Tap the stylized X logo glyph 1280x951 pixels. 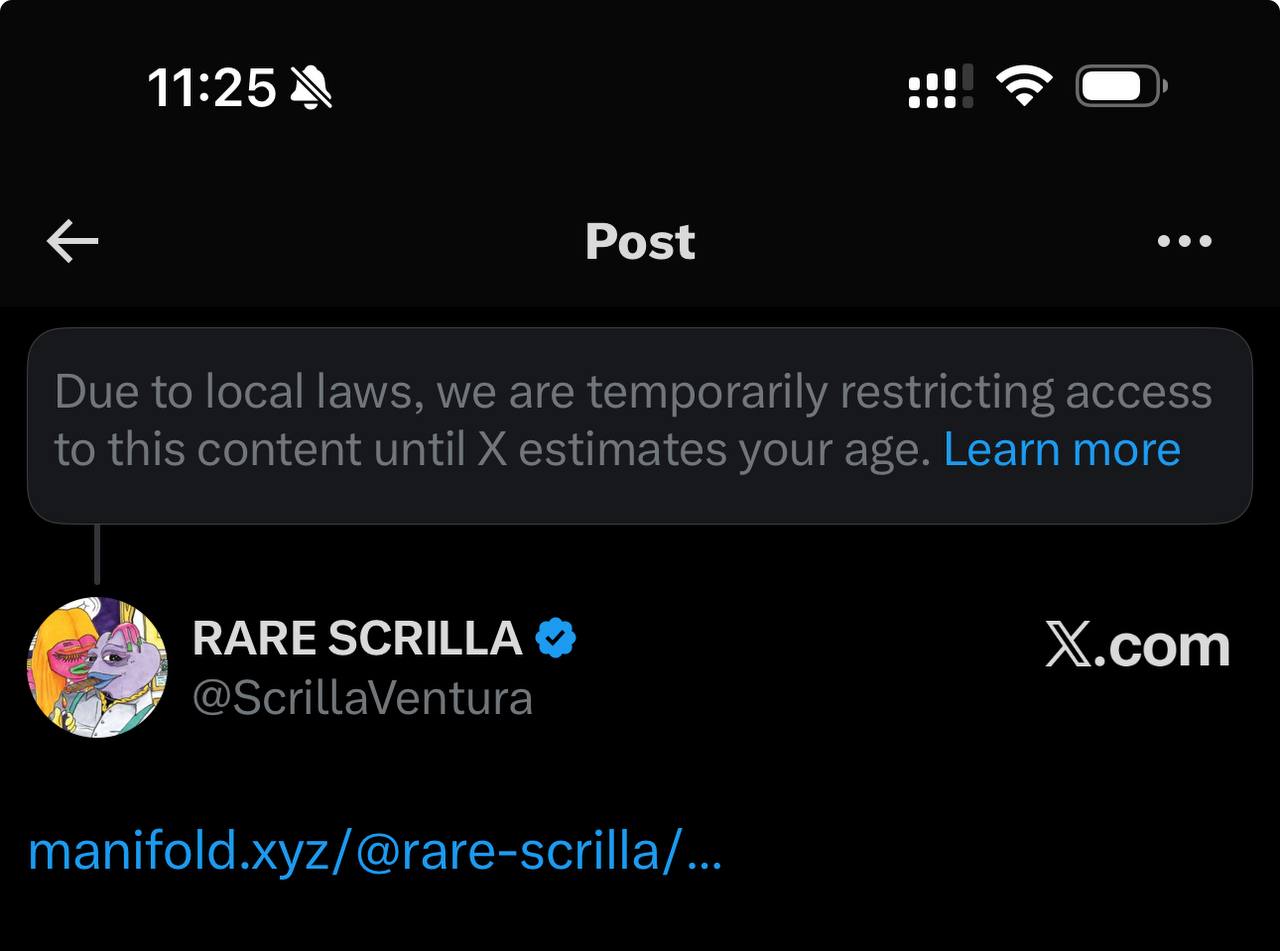pyautogui.click(x=1068, y=646)
